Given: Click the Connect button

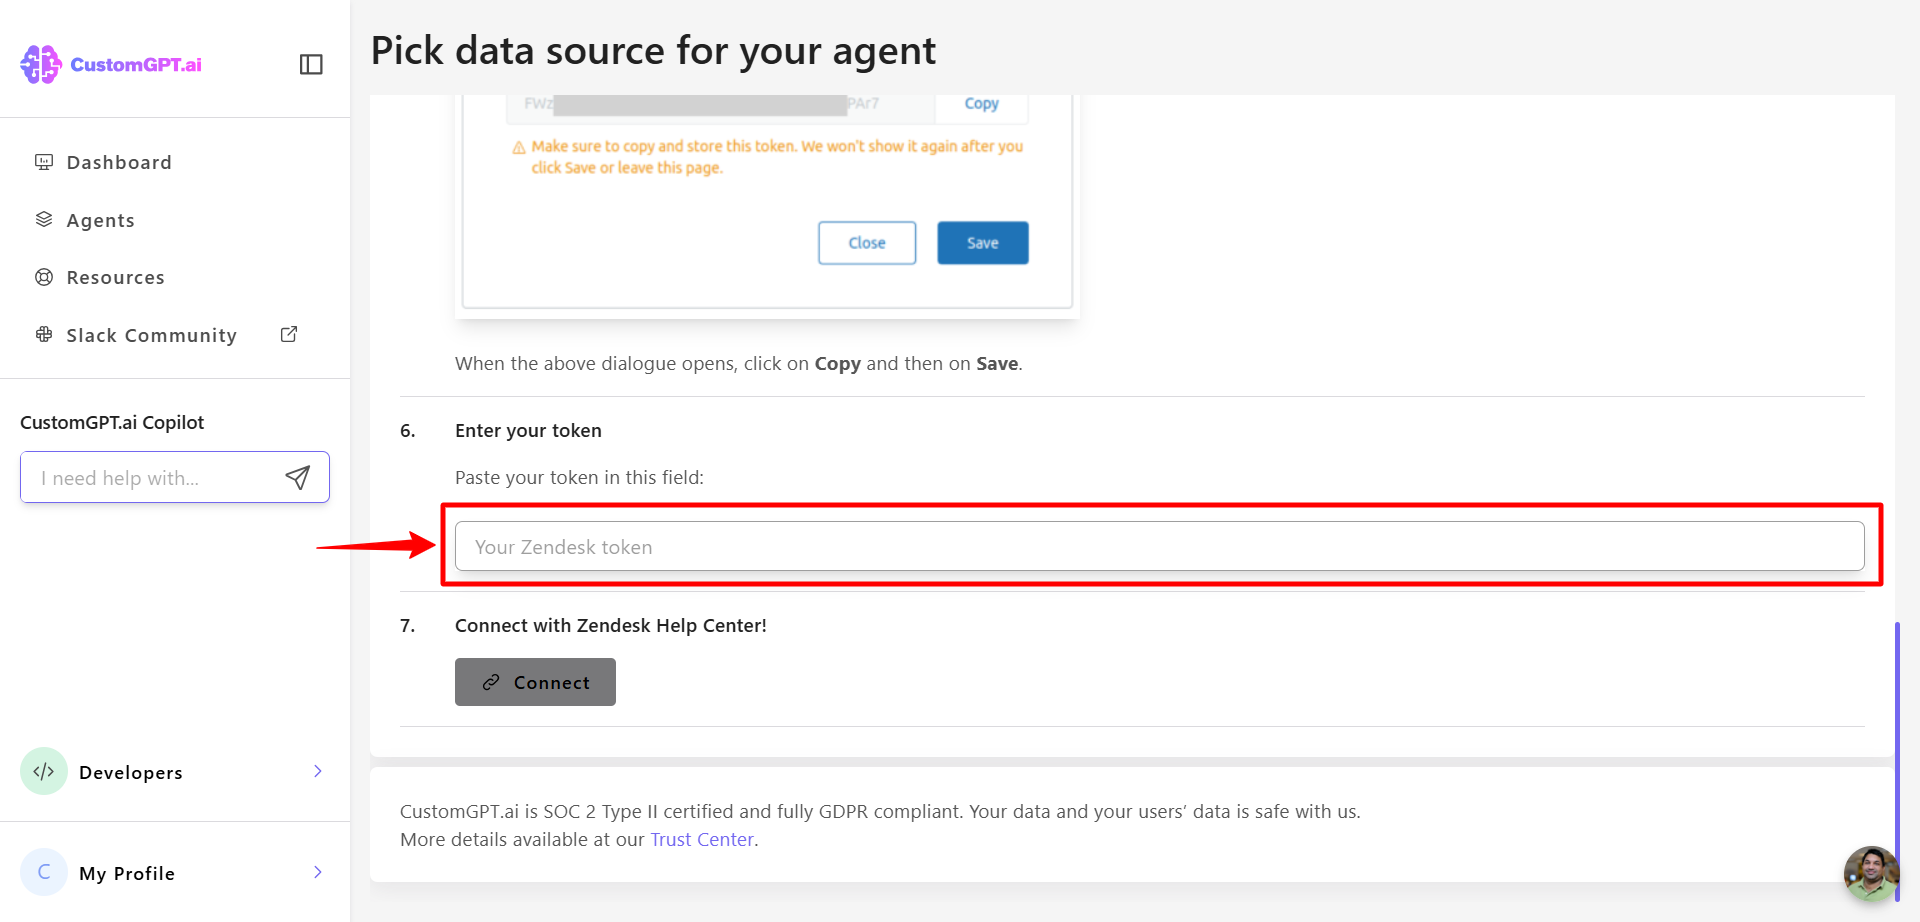Looking at the screenshot, I should pos(535,682).
